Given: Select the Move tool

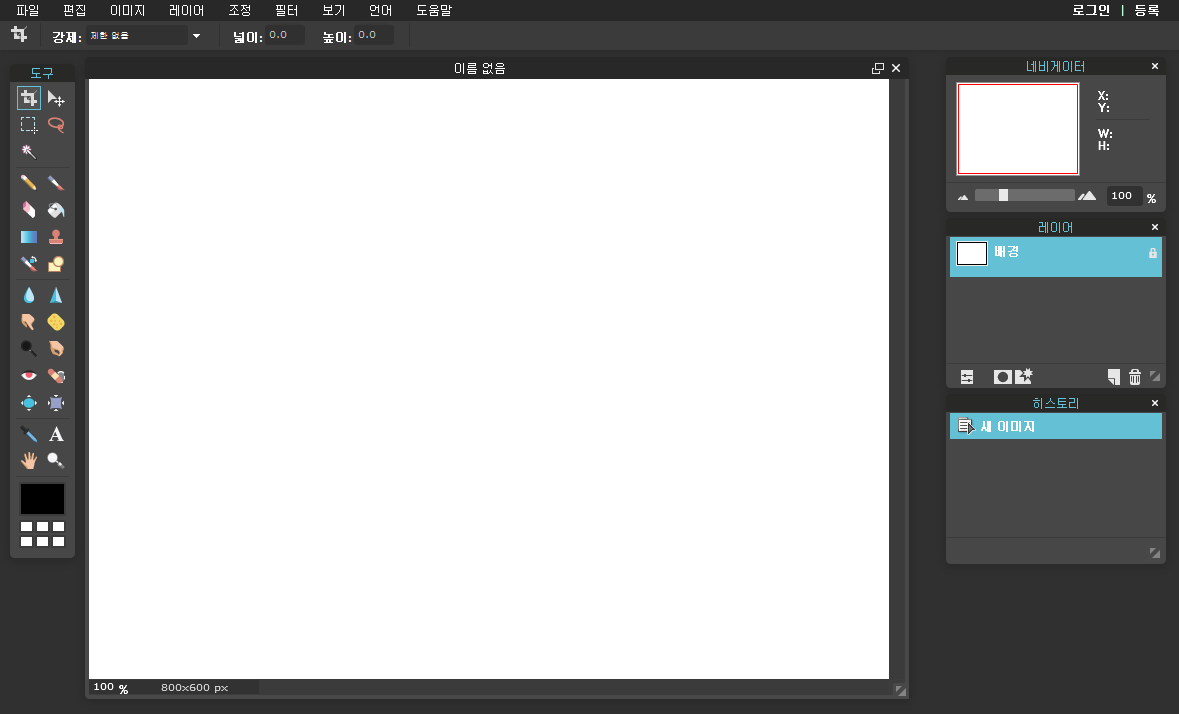Looking at the screenshot, I should (x=56, y=98).
